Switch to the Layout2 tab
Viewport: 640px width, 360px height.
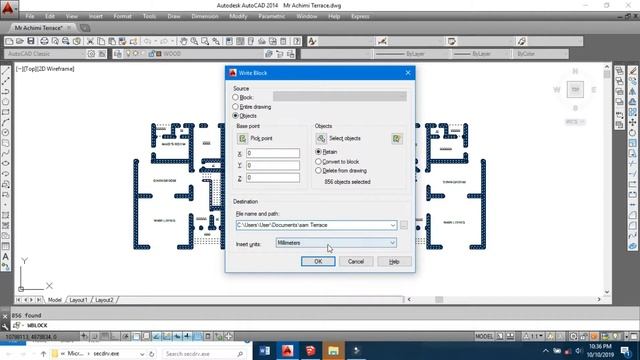point(104,300)
